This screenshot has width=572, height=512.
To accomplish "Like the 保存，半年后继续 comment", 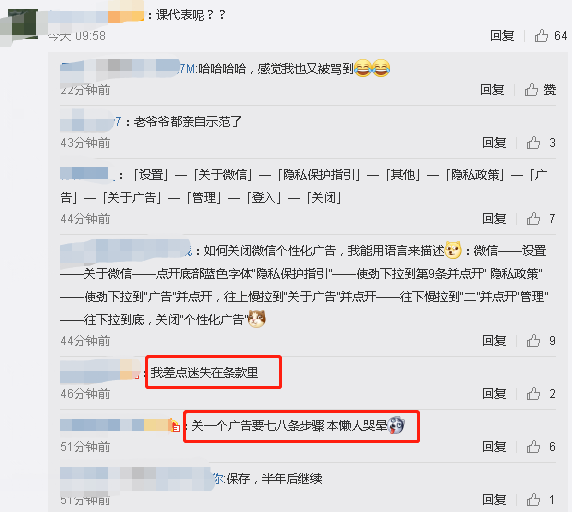I will click(533, 499).
